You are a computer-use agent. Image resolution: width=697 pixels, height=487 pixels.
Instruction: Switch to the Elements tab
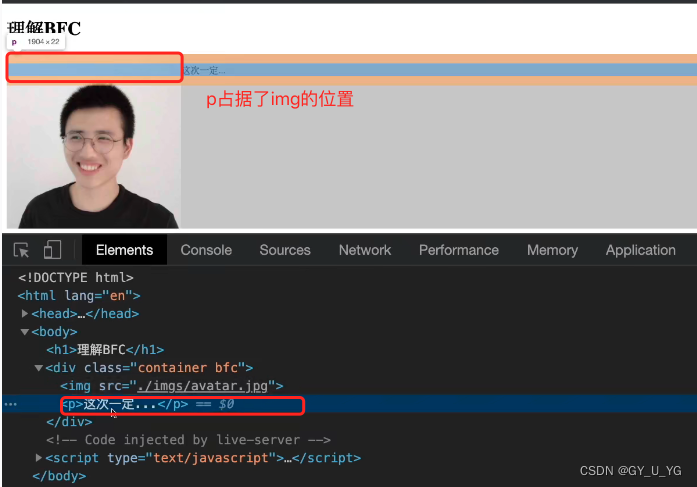[124, 250]
